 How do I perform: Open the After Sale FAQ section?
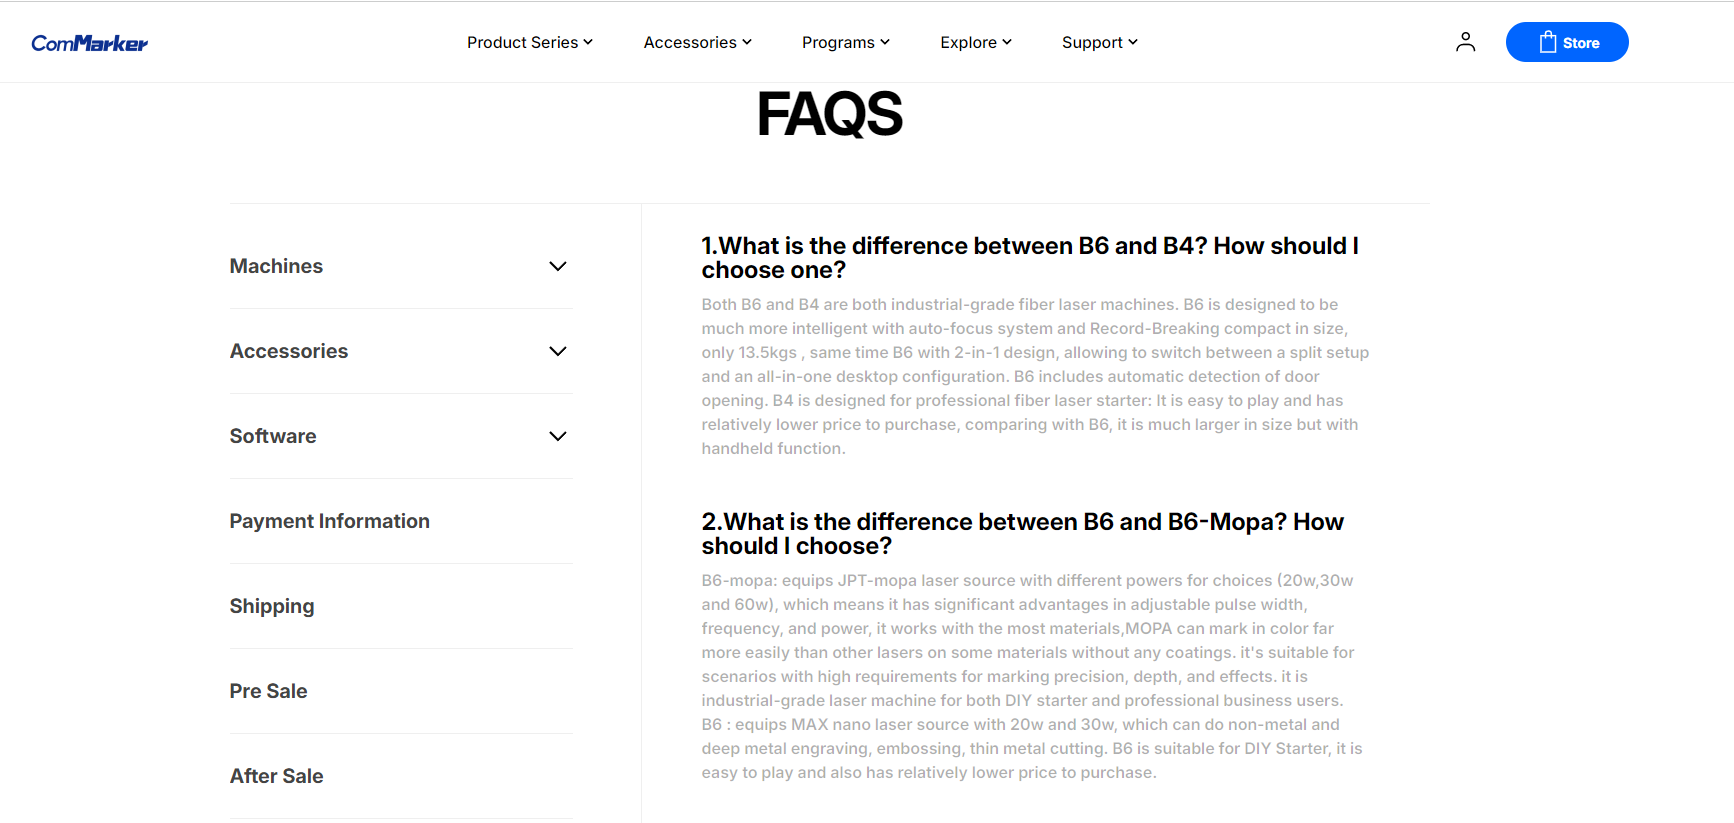(x=276, y=776)
